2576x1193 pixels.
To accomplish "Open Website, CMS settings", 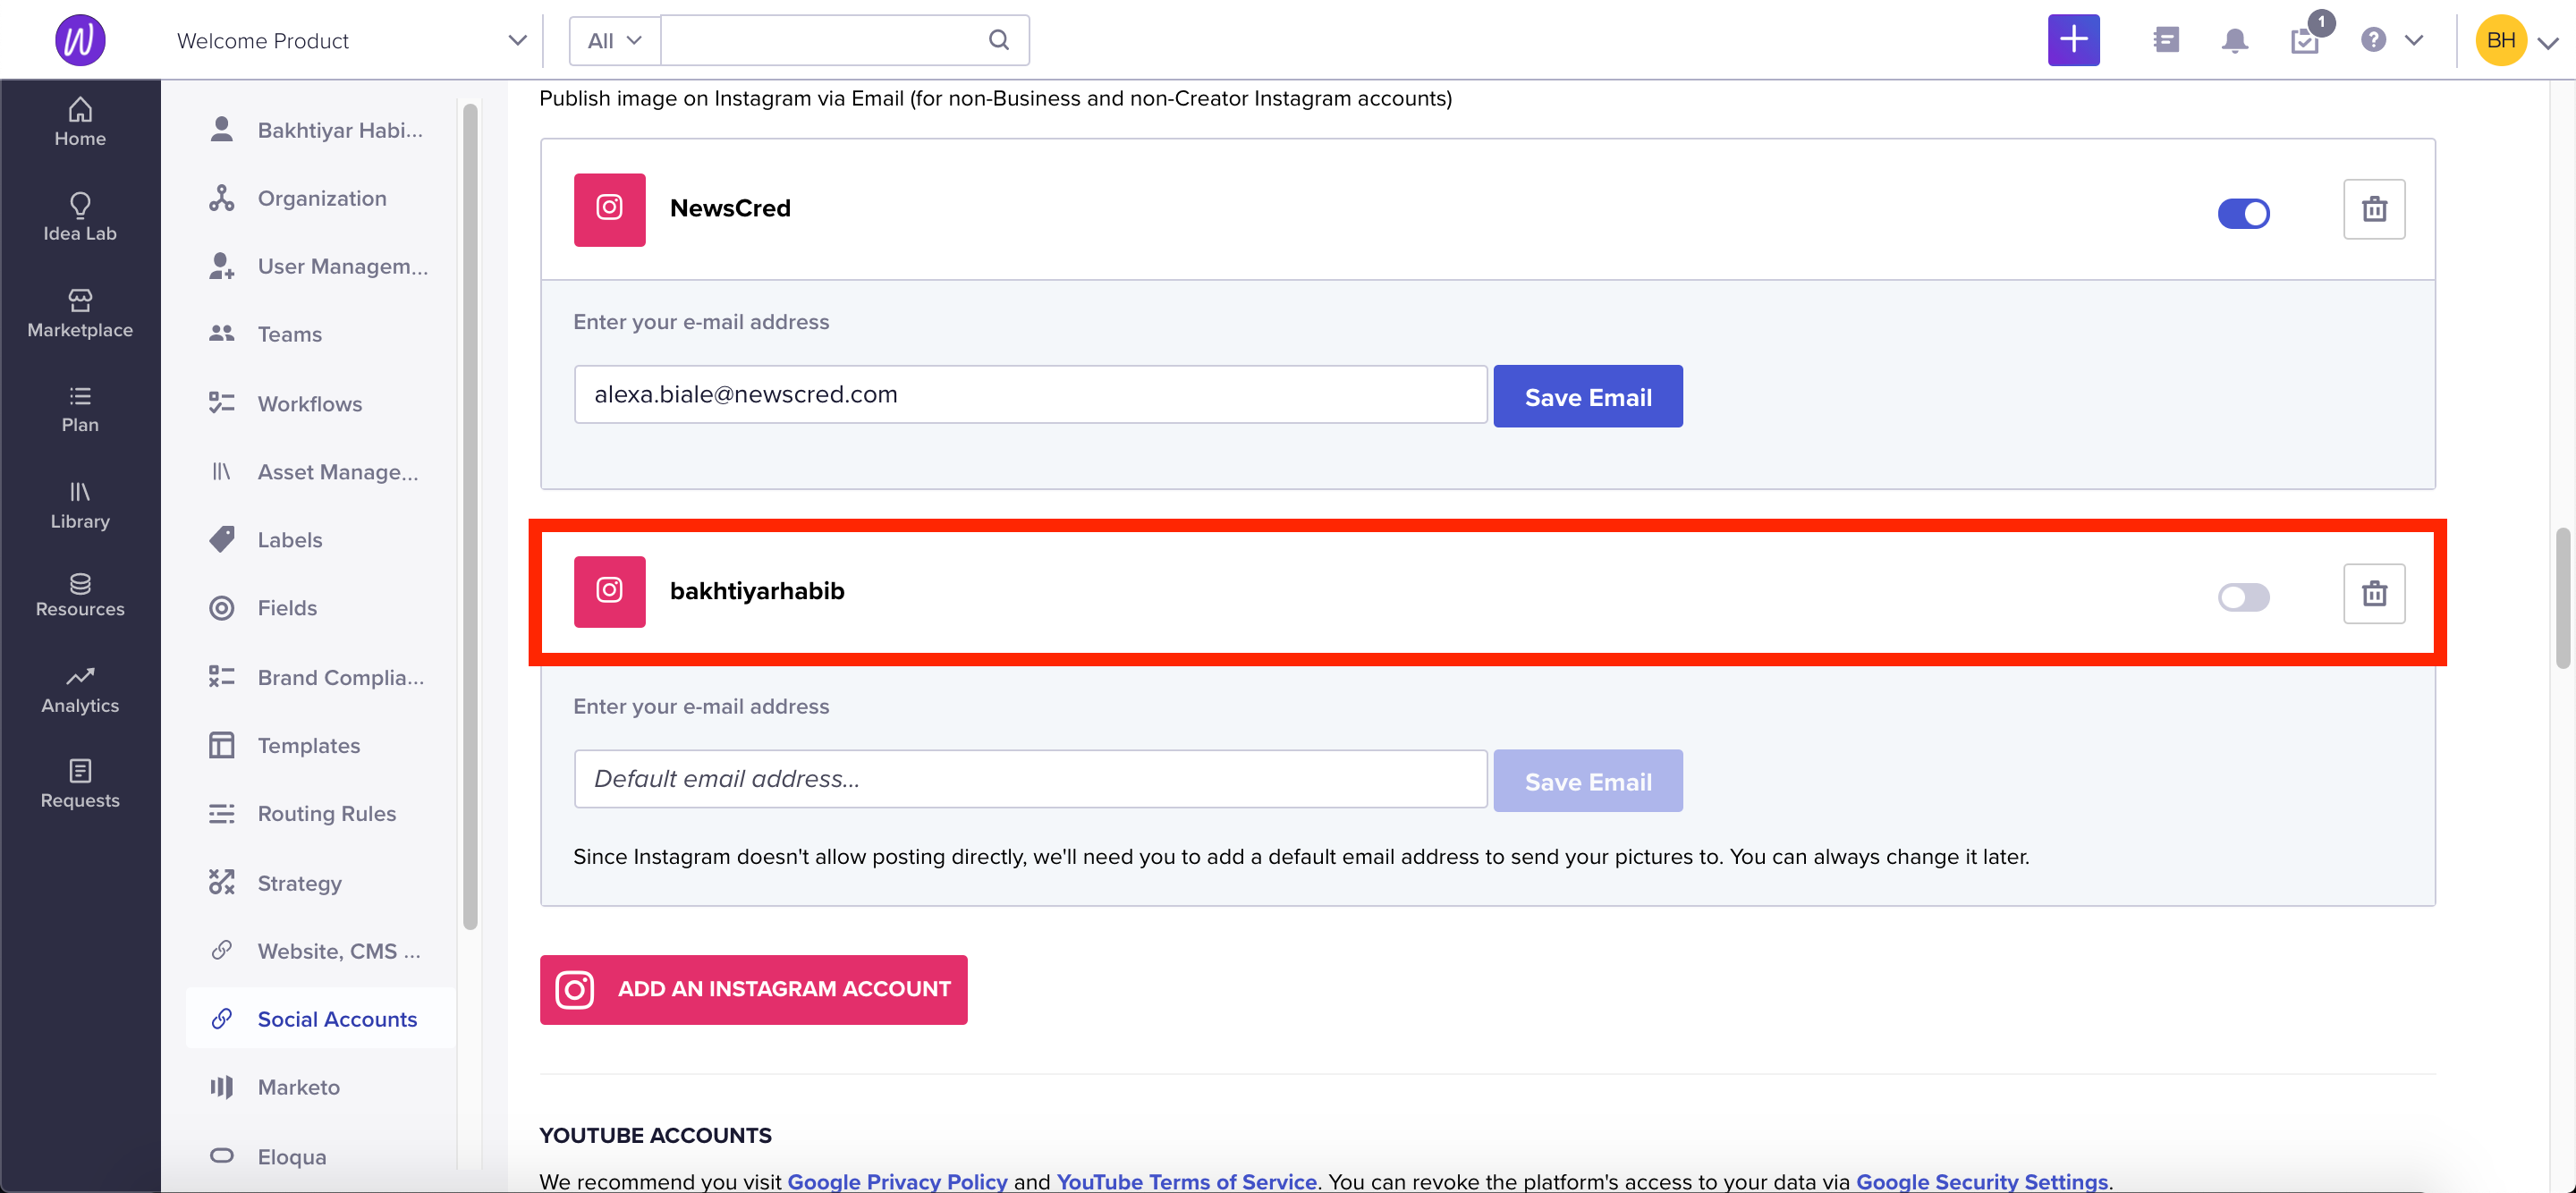I will [320, 950].
